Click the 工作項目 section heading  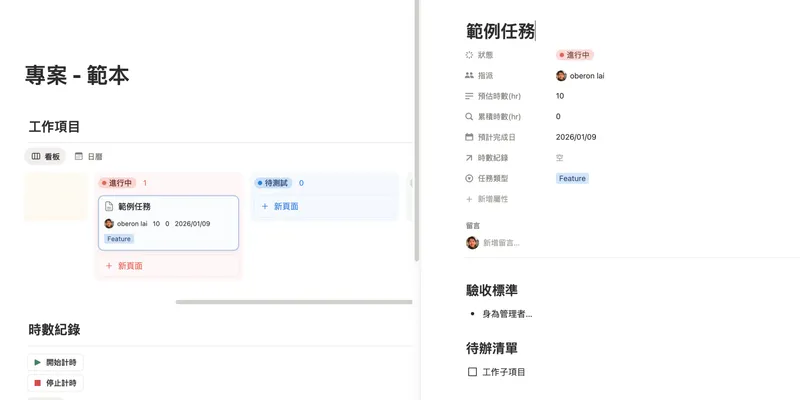click(55, 127)
